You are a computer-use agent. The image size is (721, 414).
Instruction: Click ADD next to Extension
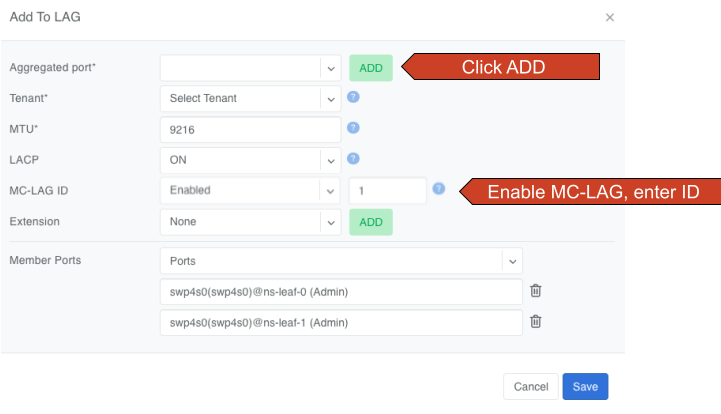pyautogui.click(x=371, y=221)
